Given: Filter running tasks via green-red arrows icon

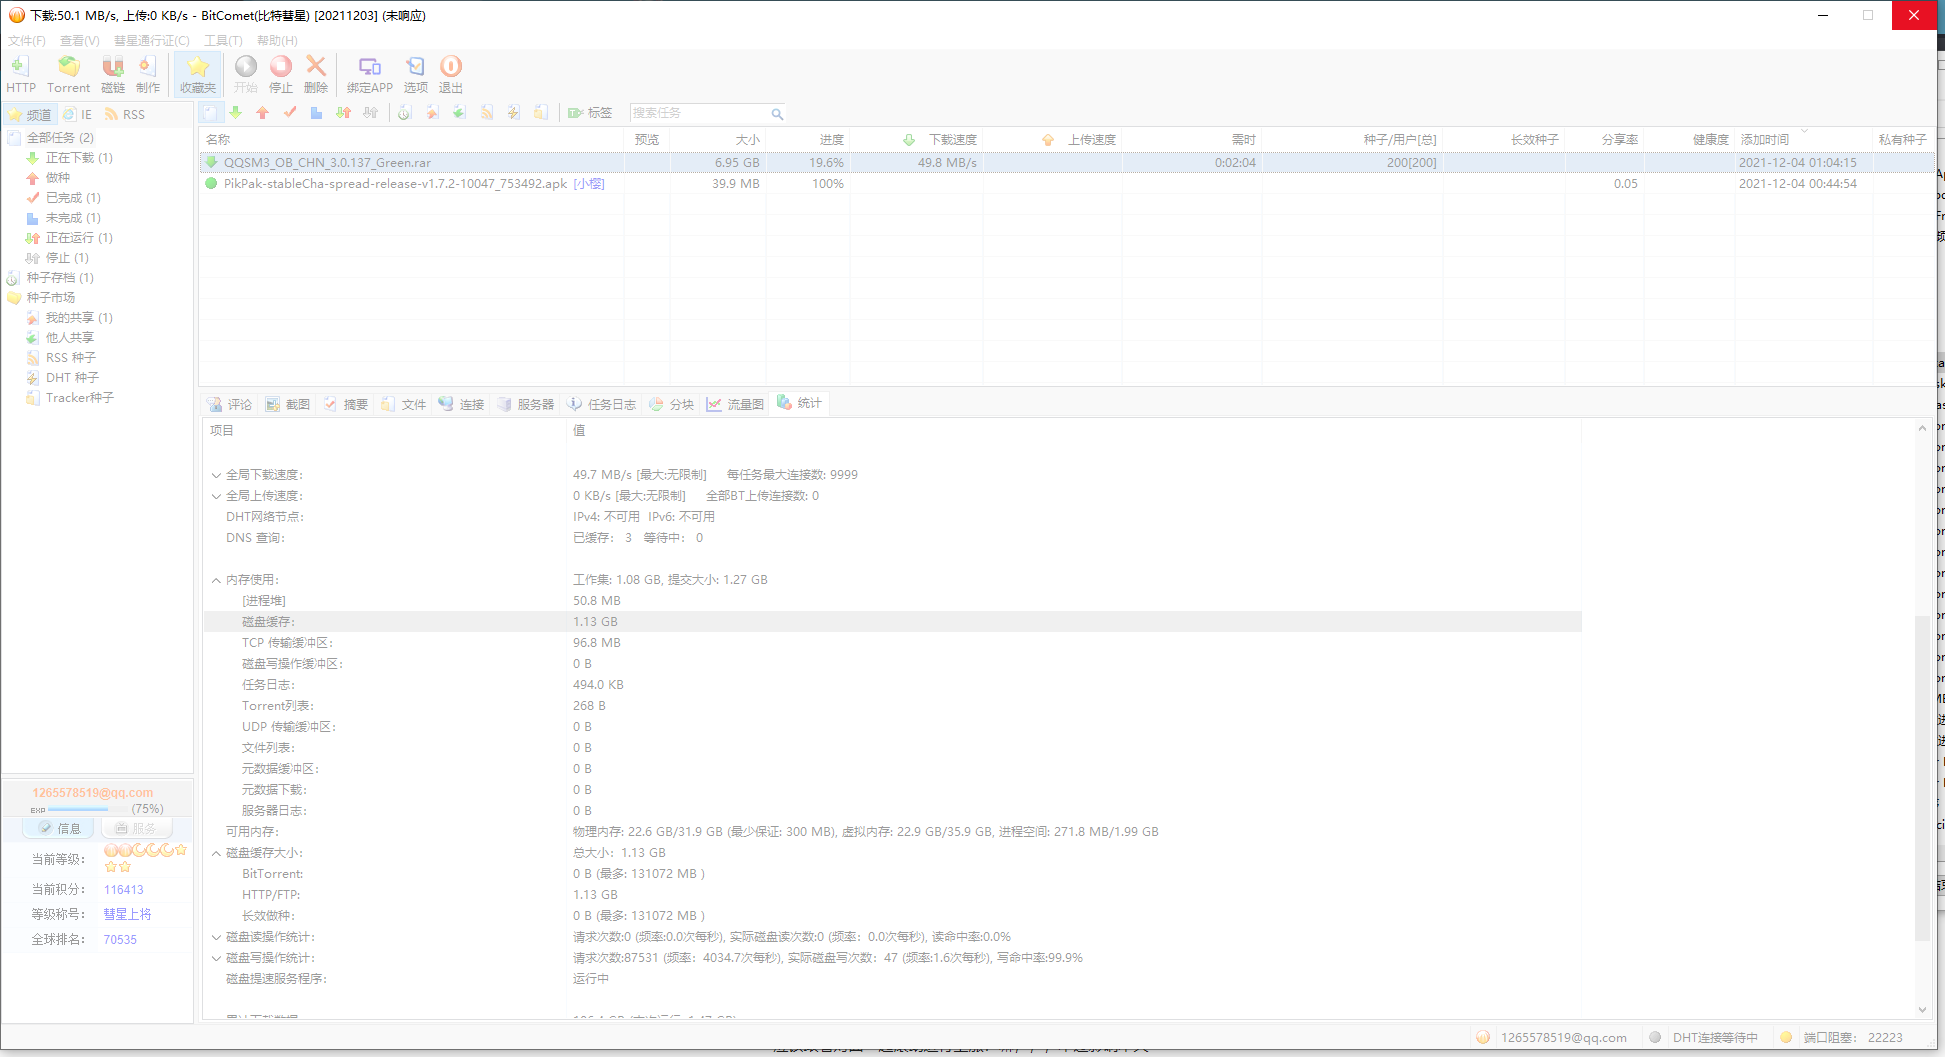Looking at the screenshot, I should [343, 113].
